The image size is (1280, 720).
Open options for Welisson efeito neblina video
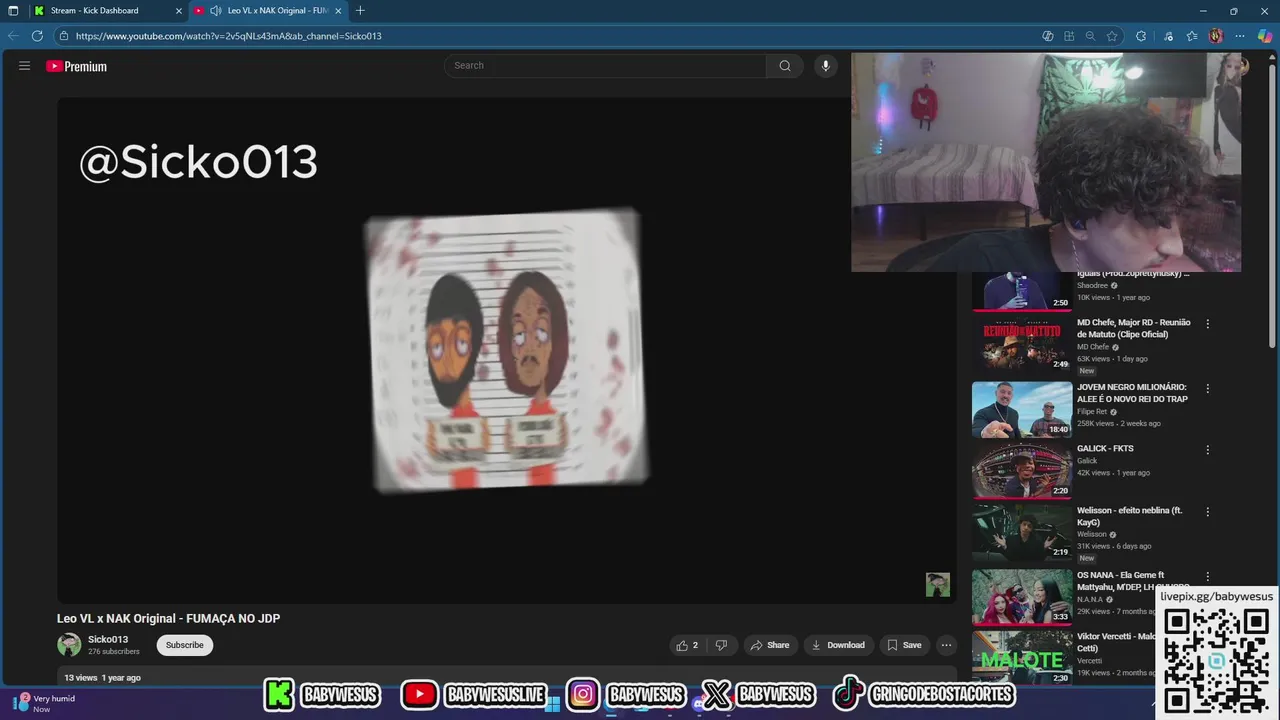point(1207,512)
